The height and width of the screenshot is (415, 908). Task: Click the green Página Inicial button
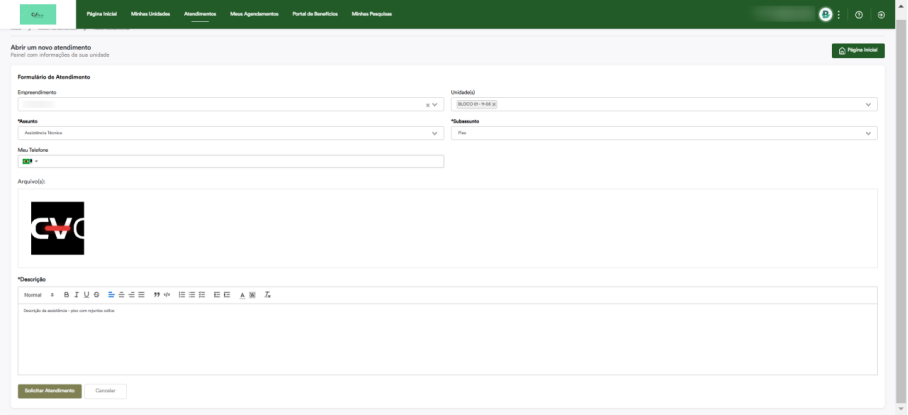[858, 50]
